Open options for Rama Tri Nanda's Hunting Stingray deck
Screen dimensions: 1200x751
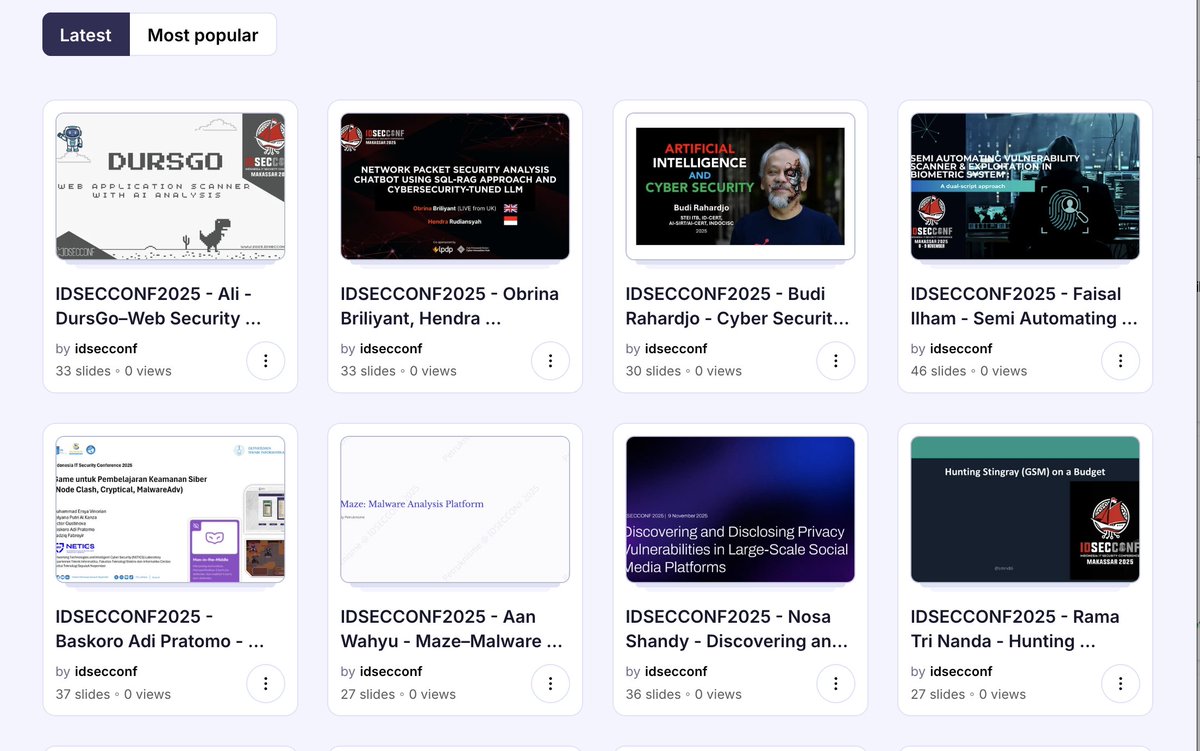point(1120,683)
